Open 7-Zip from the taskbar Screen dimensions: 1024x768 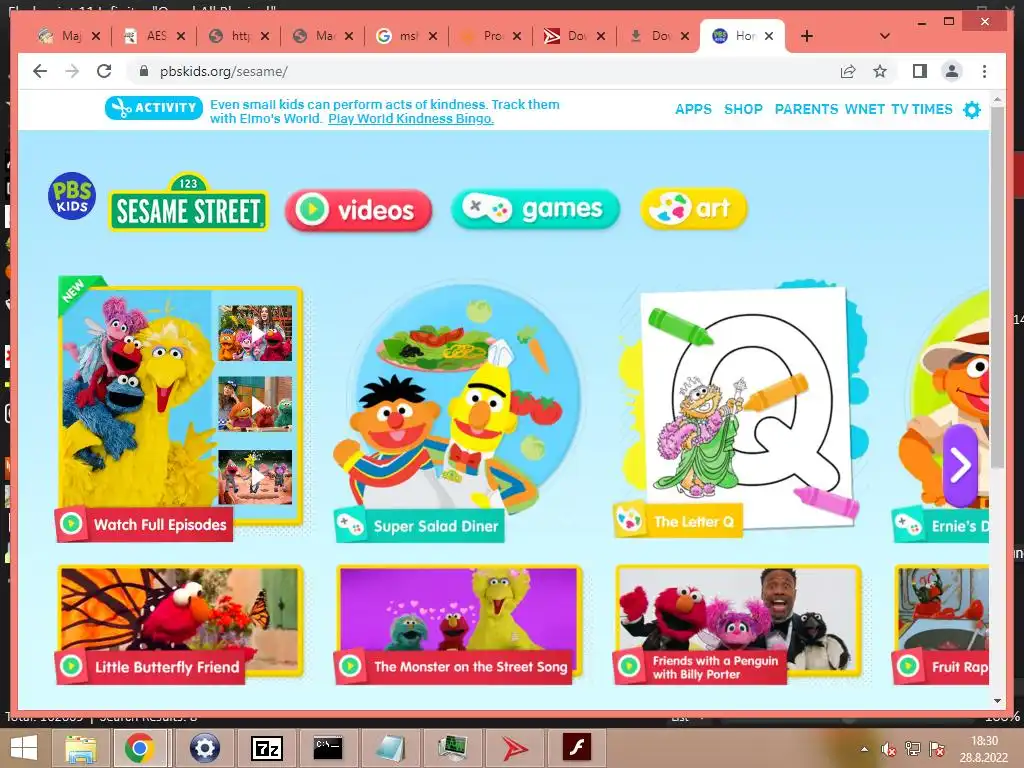point(266,748)
